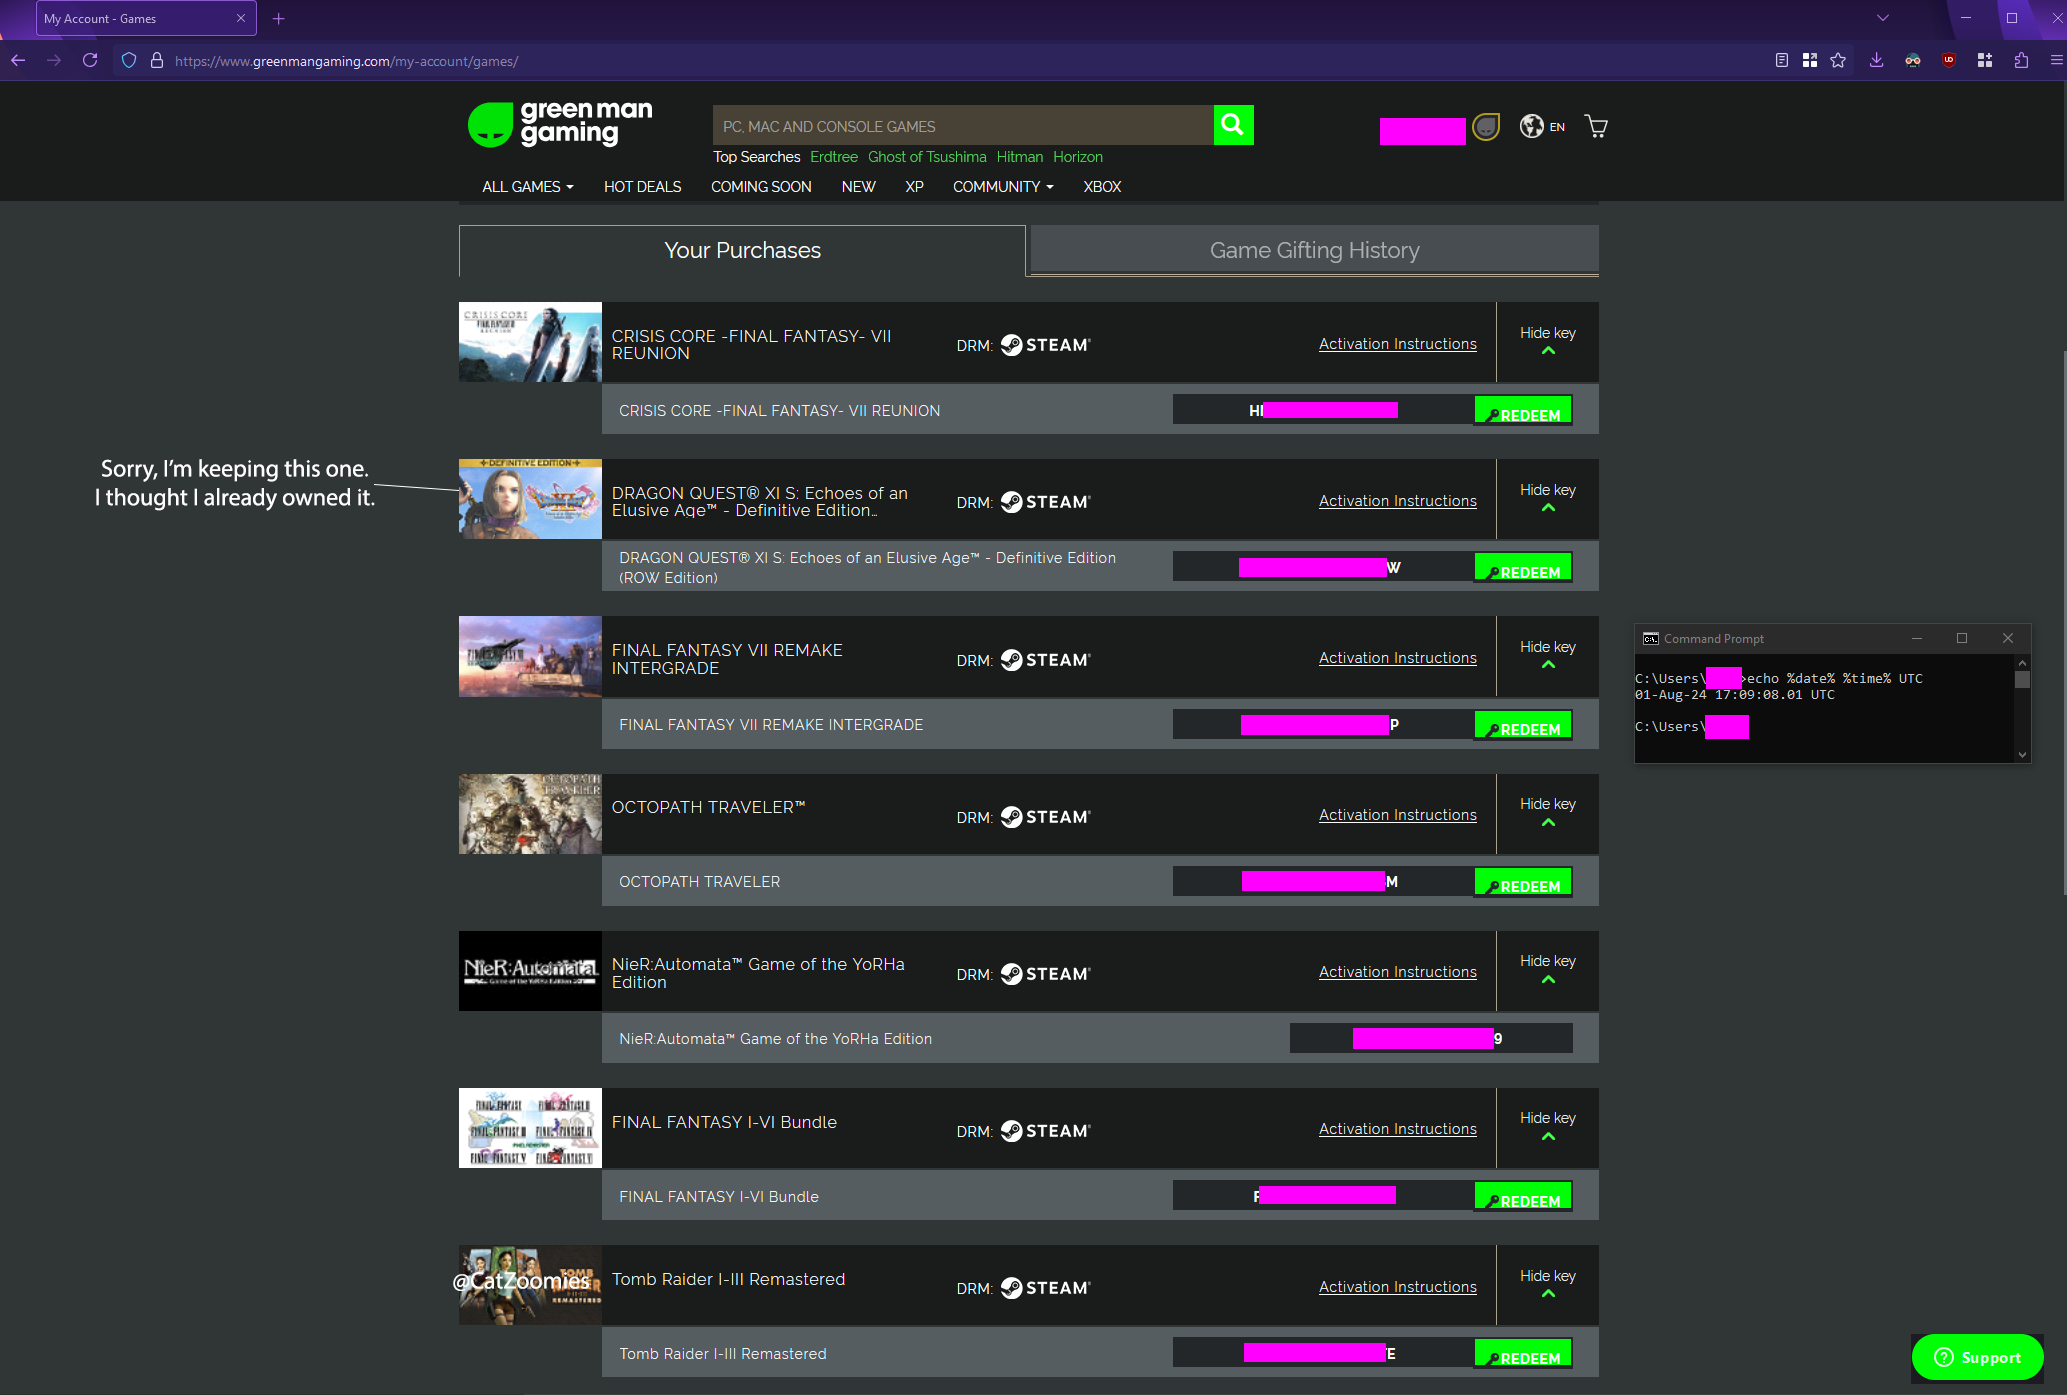Switch to Game Gifting History tab
Image resolution: width=2067 pixels, height=1395 pixels.
(x=1314, y=250)
